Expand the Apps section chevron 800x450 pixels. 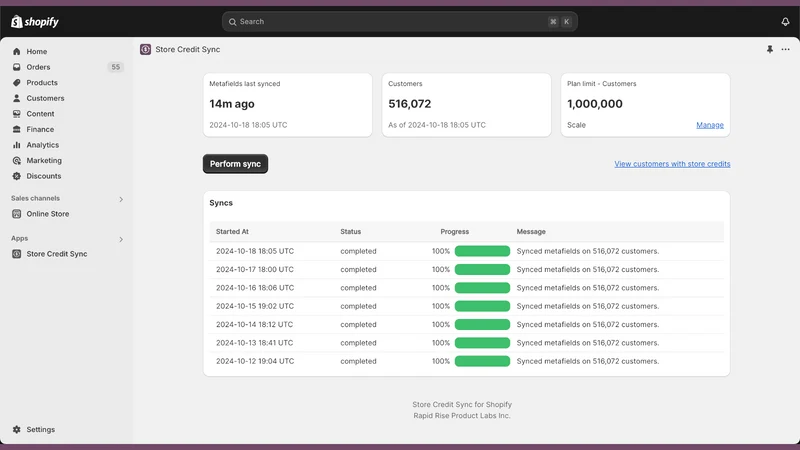121,239
